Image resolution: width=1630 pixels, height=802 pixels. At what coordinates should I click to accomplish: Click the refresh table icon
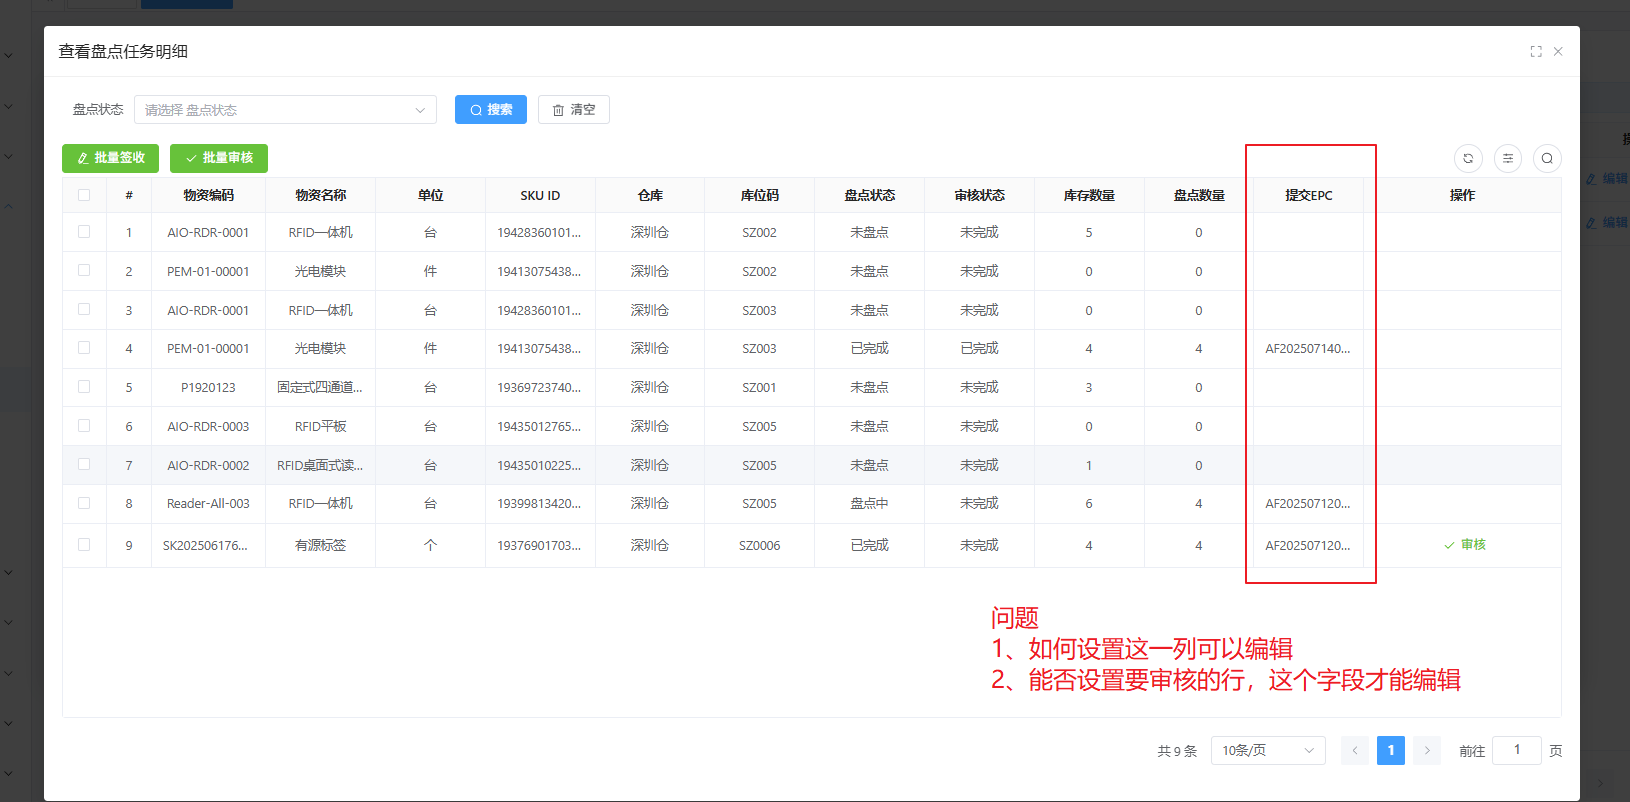1468,158
